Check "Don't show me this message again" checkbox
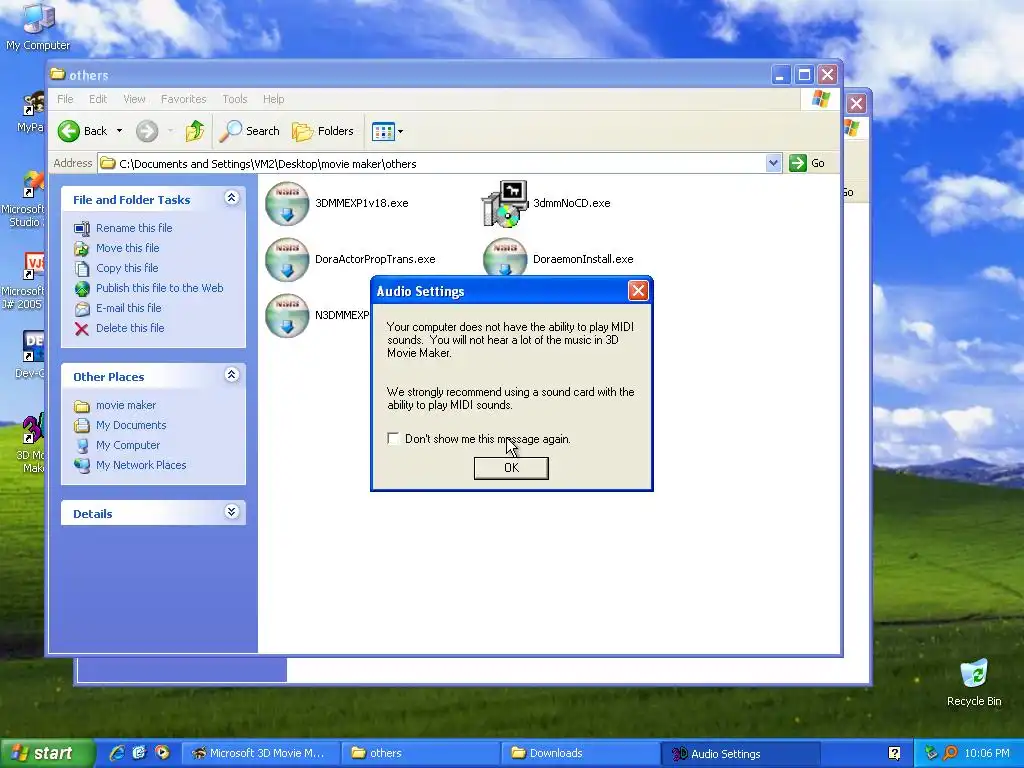1024x768 pixels. coord(393,439)
